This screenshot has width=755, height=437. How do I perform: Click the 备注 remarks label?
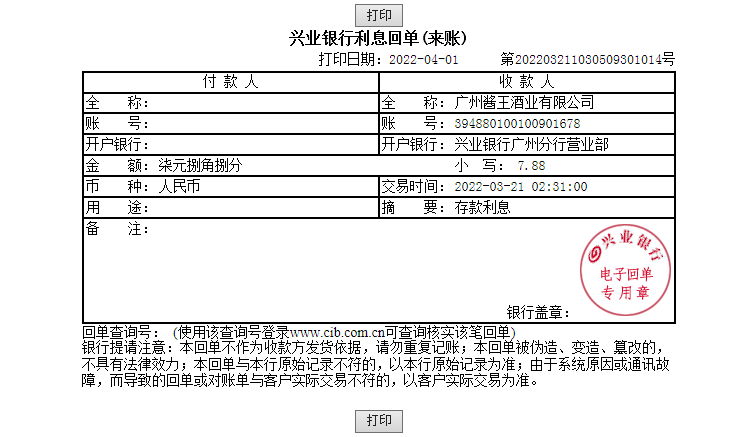[117, 229]
